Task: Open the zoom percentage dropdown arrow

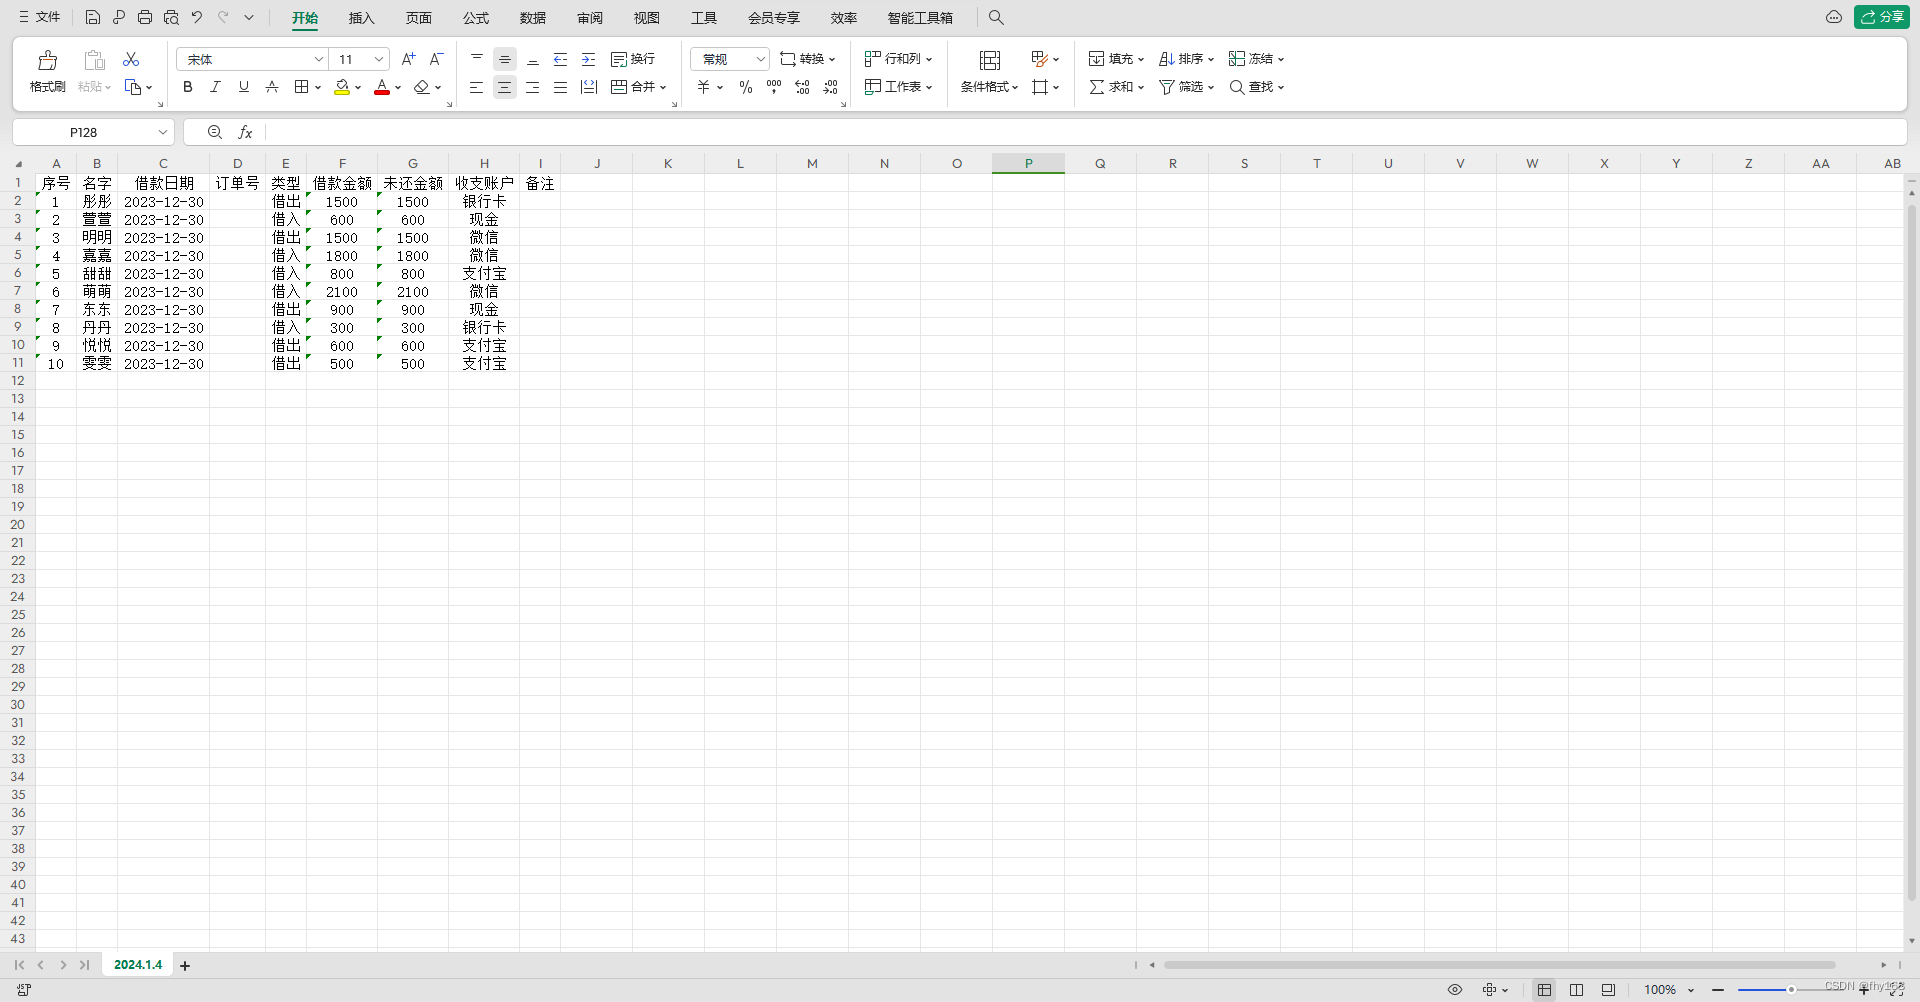Action: (x=1691, y=990)
